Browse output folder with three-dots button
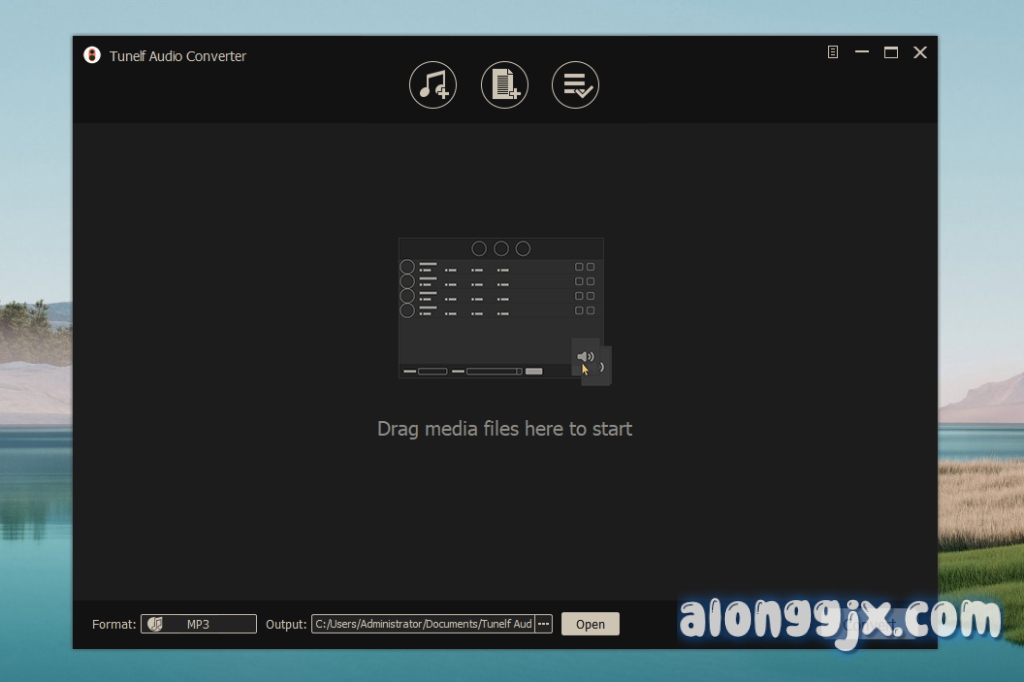This screenshot has height=682, width=1024. tap(544, 624)
